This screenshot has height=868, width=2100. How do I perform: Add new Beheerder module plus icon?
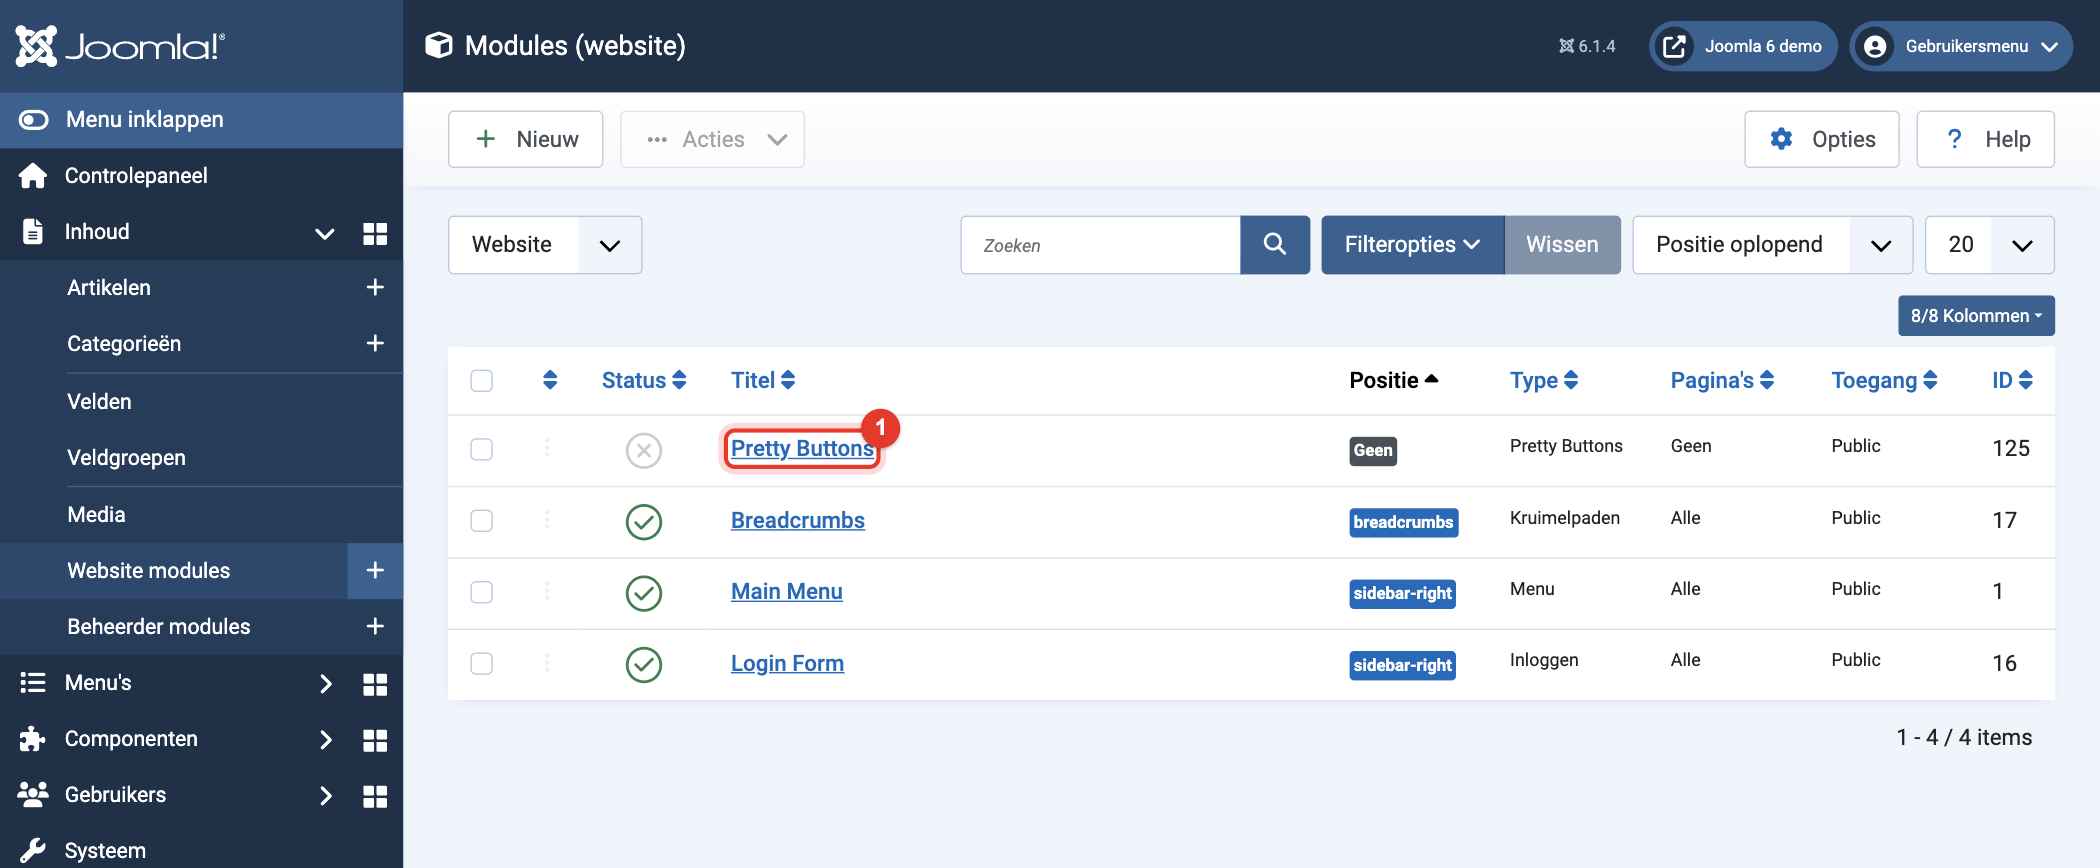(x=375, y=627)
